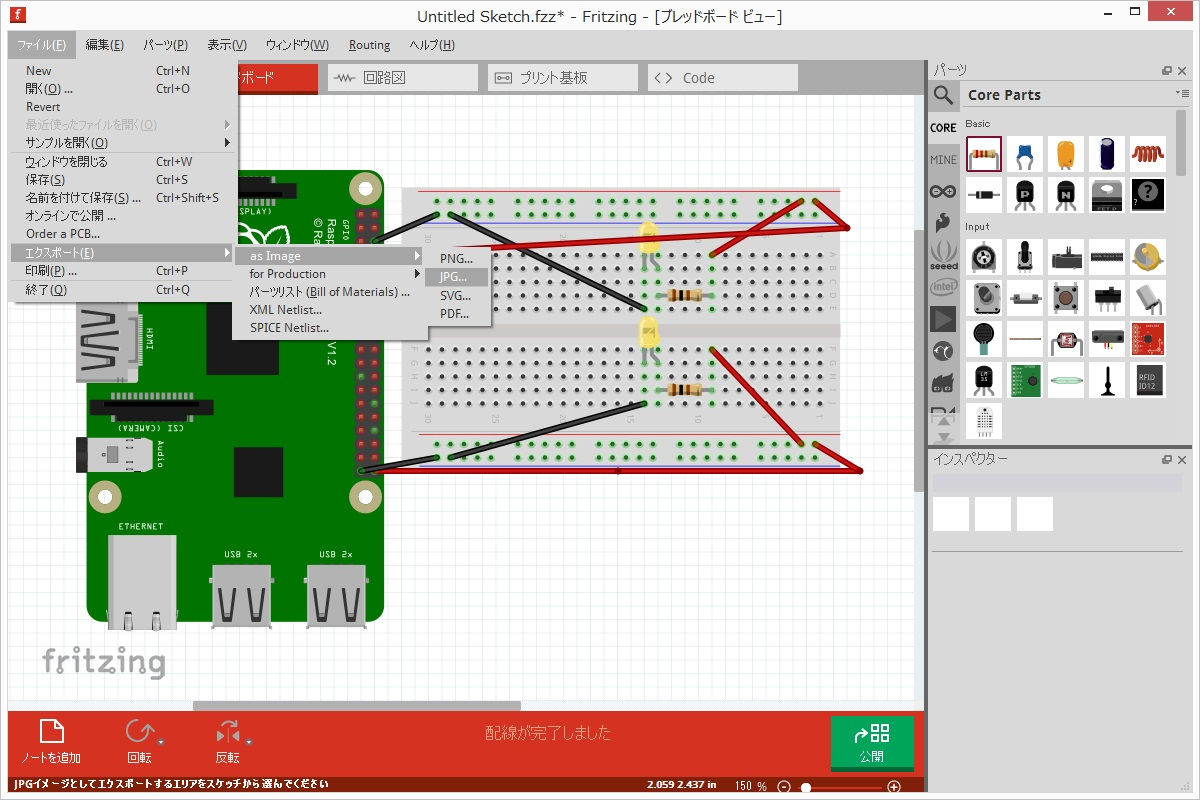1200x800 pixels.
Task: Choose the Arduino parts bin icon
Action: (x=943, y=191)
